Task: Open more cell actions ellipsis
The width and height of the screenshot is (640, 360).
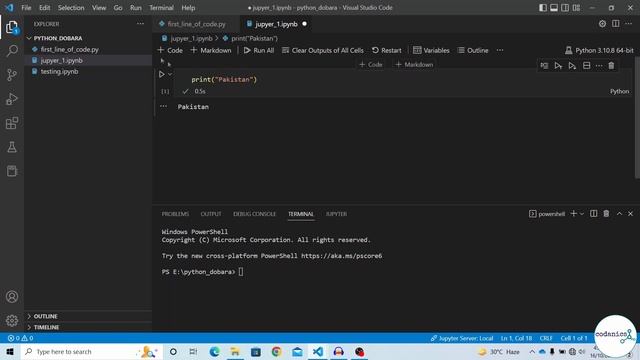Action: [599, 66]
